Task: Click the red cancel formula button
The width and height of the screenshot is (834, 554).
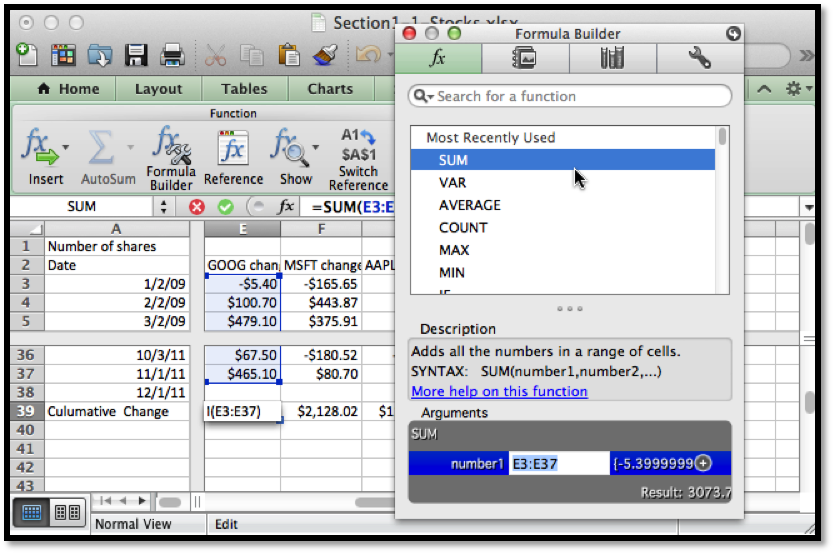Action: 197,207
